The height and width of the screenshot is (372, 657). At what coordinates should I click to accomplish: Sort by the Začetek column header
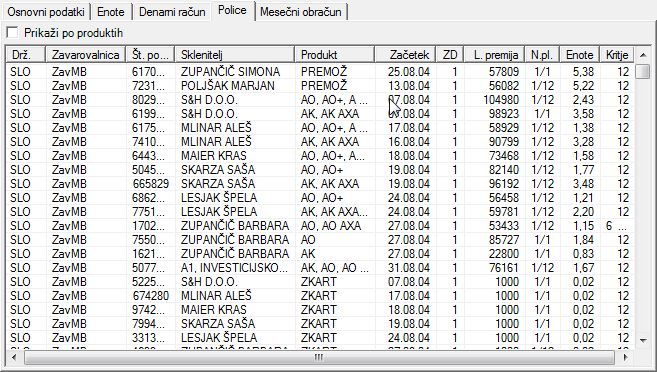coord(405,55)
